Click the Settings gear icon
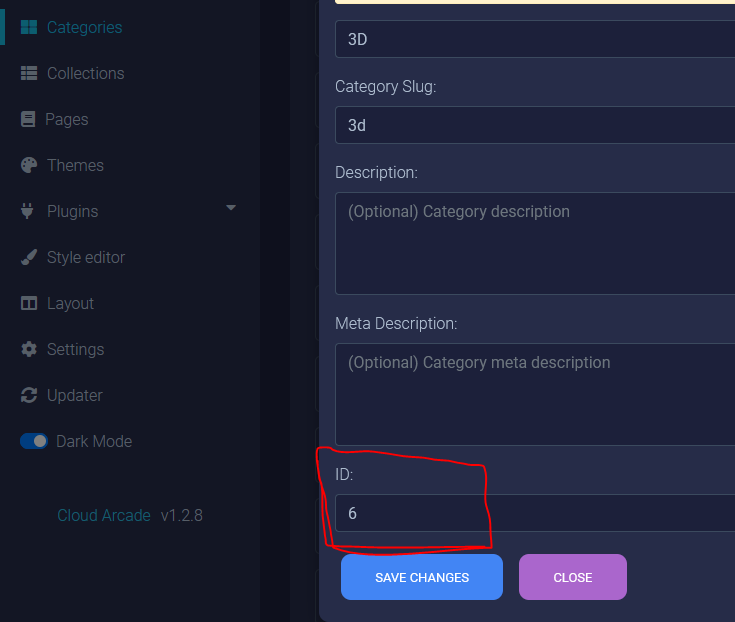Image resolution: width=735 pixels, height=622 pixels. point(29,349)
